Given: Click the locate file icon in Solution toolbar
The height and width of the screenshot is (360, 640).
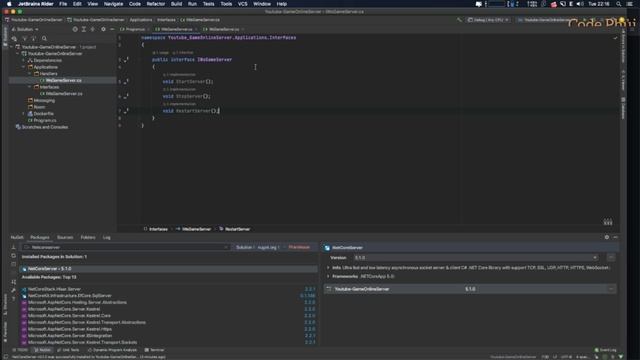Looking at the screenshot, I should tap(75, 29).
